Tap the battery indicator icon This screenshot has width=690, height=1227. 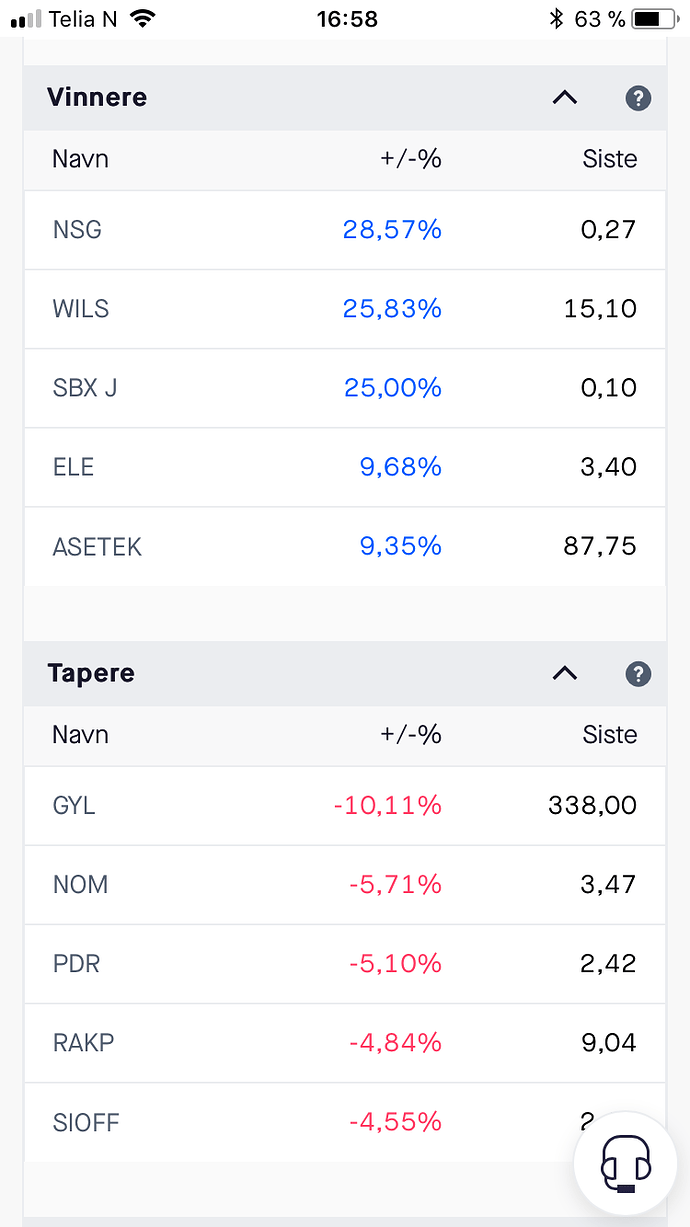coord(653,19)
